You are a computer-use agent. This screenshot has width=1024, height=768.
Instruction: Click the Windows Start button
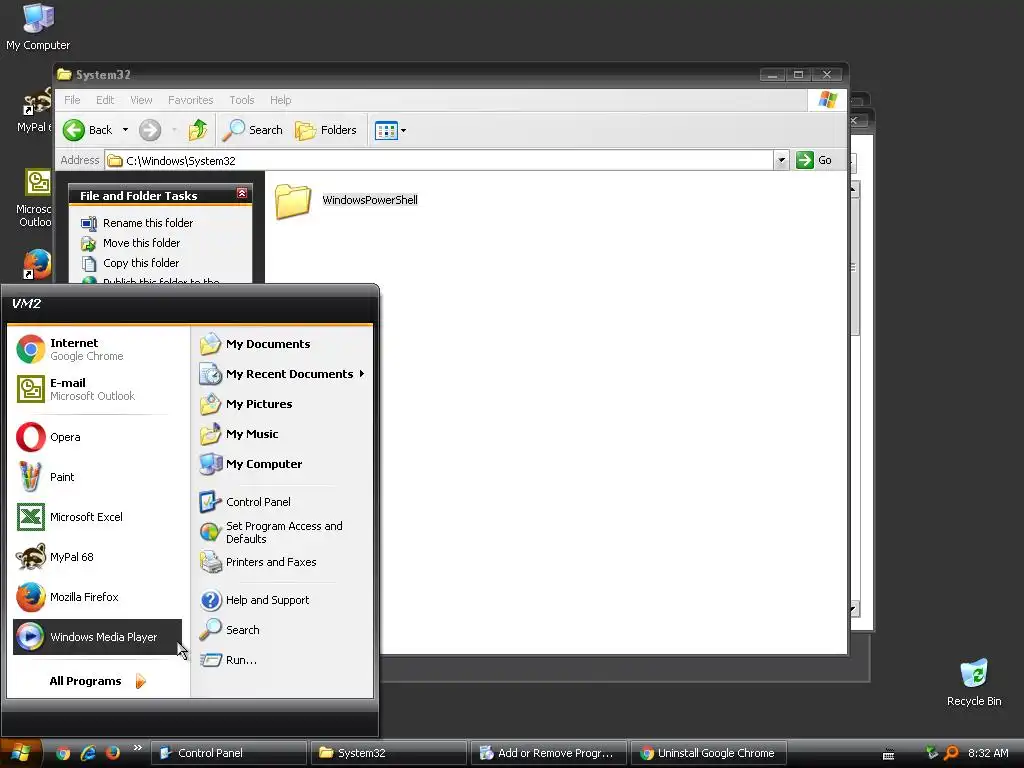20,753
